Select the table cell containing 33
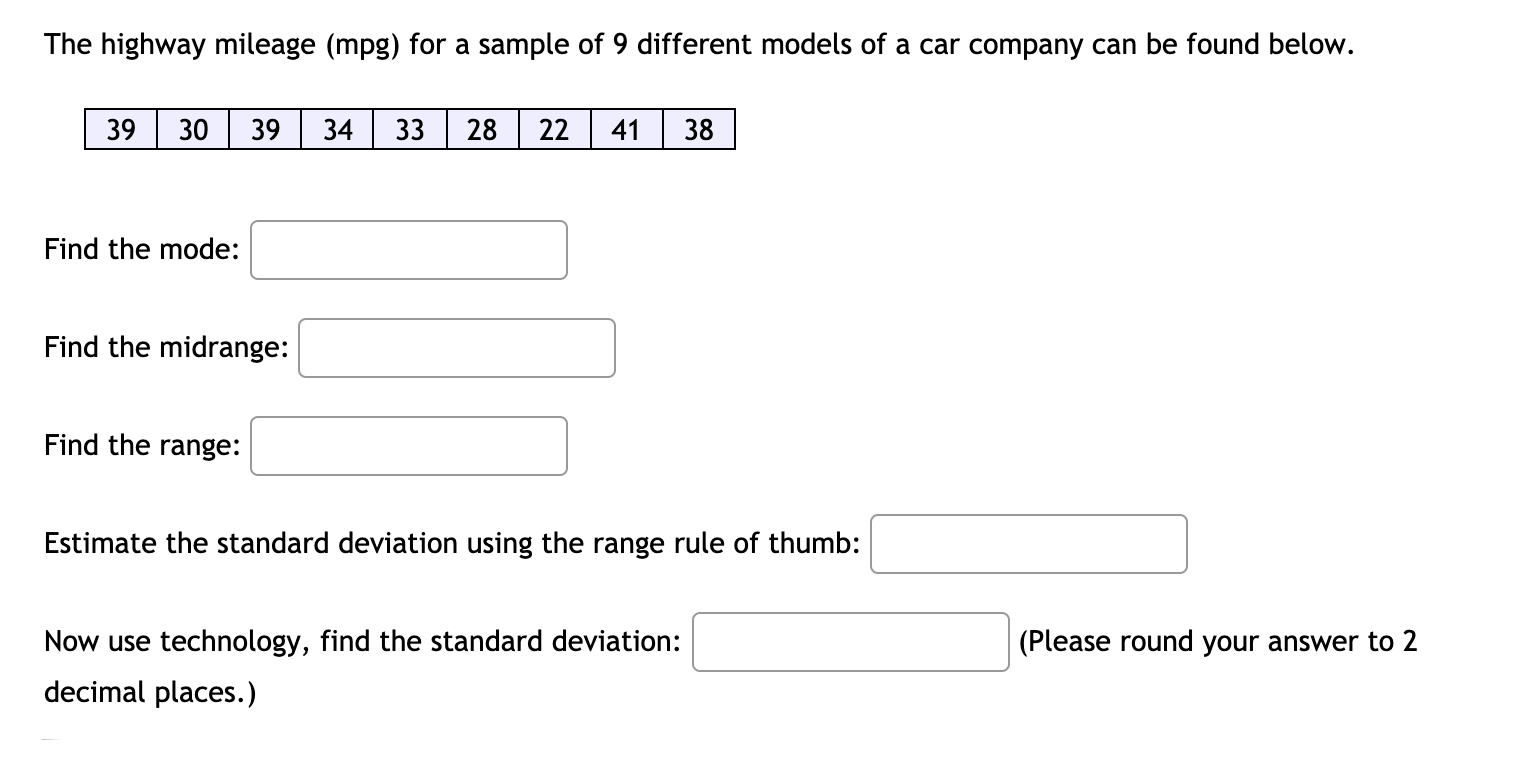Viewport: 1524px width, 762px height. [408, 129]
